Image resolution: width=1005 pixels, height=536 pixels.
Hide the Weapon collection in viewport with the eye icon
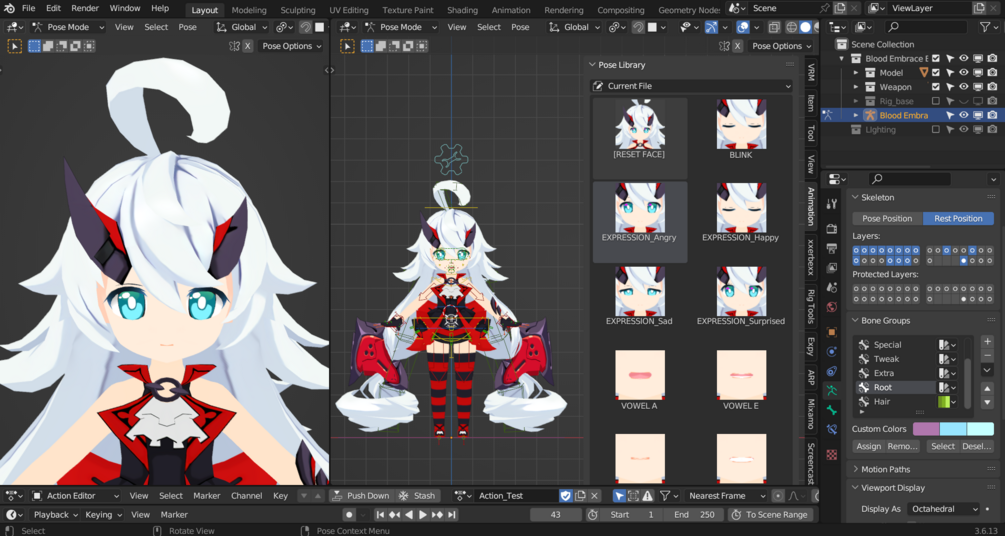tap(964, 87)
